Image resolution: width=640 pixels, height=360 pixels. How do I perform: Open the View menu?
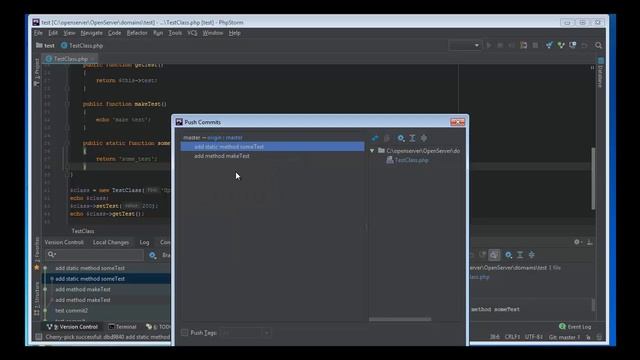coord(69,33)
